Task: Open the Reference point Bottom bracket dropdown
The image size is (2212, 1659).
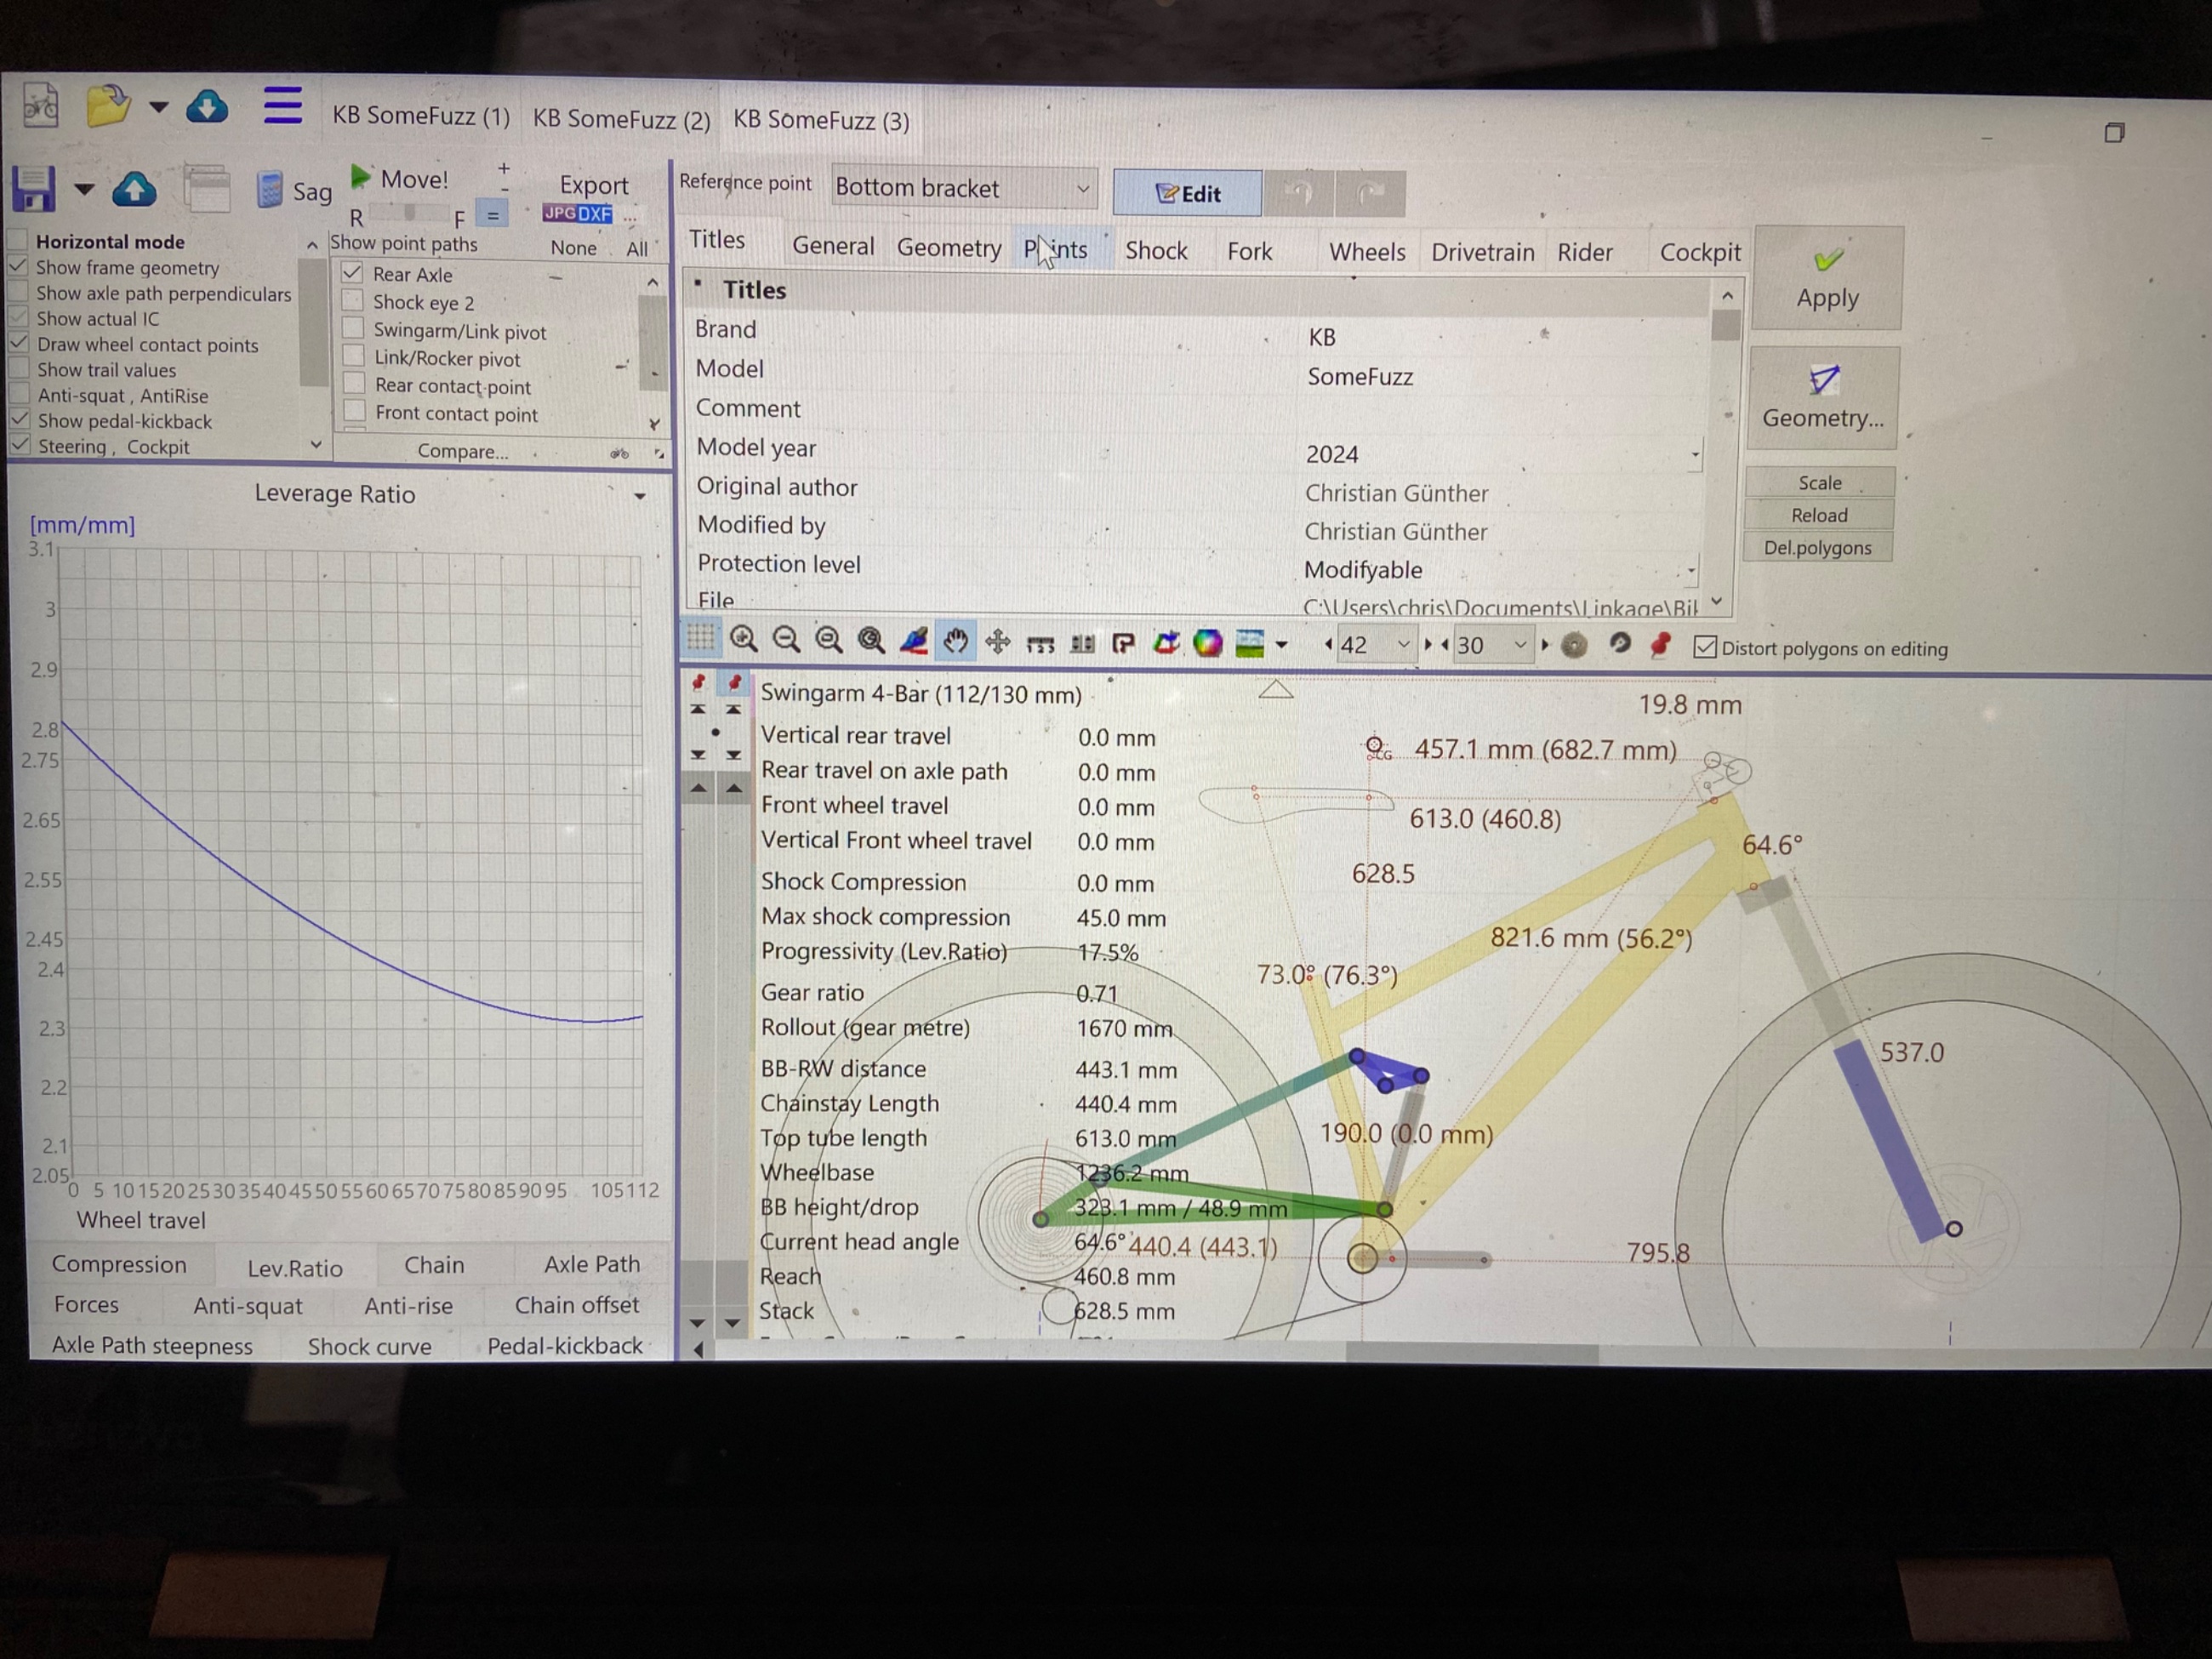Action: point(963,187)
